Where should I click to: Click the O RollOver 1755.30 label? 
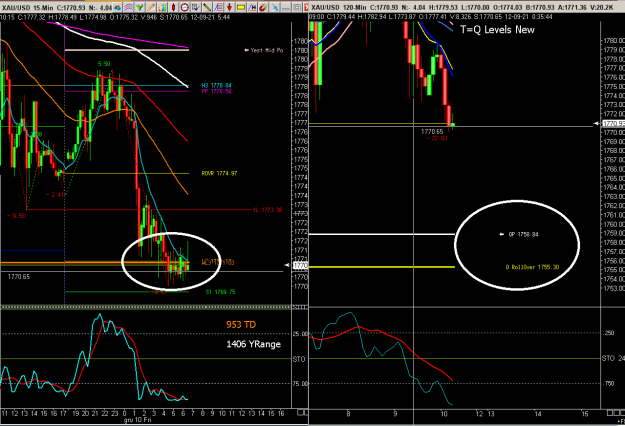pos(532,267)
